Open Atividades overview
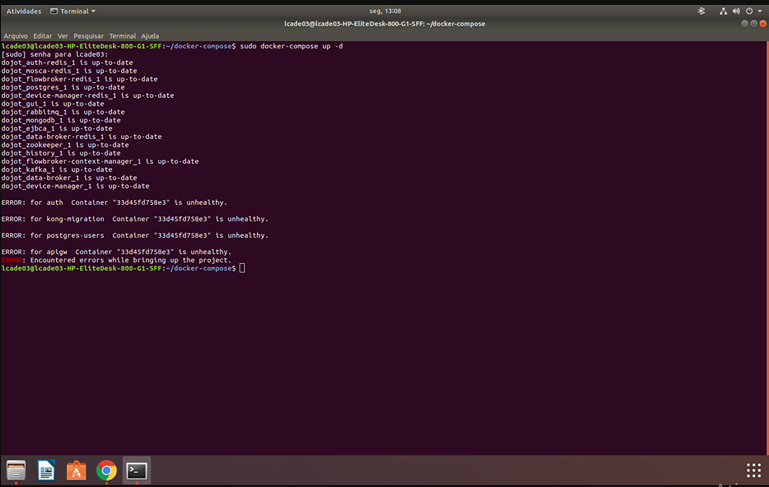The width and height of the screenshot is (769, 487). [24, 11]
